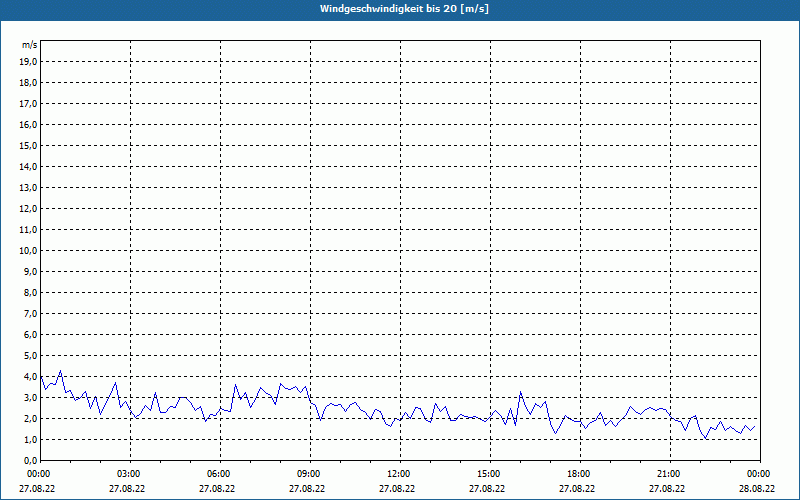The image size is (800, 500).
Task: Click the '19,0' y-axis label
Action: point(28,62)
